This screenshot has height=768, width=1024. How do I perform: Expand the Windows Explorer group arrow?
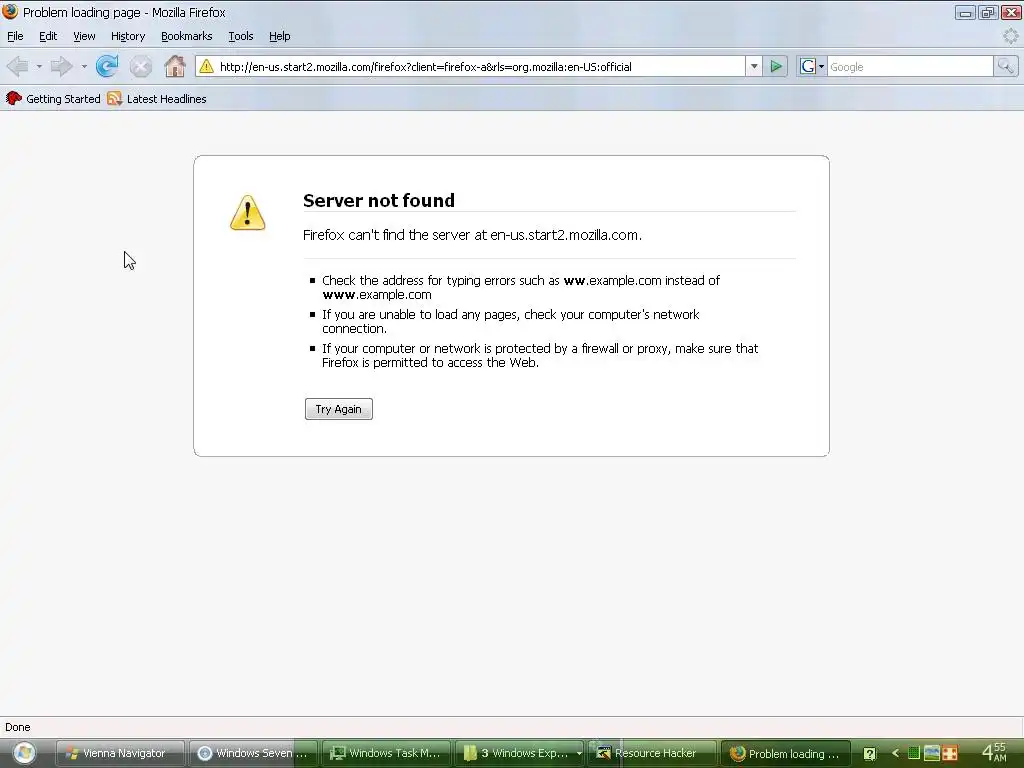tap(579, 753)
